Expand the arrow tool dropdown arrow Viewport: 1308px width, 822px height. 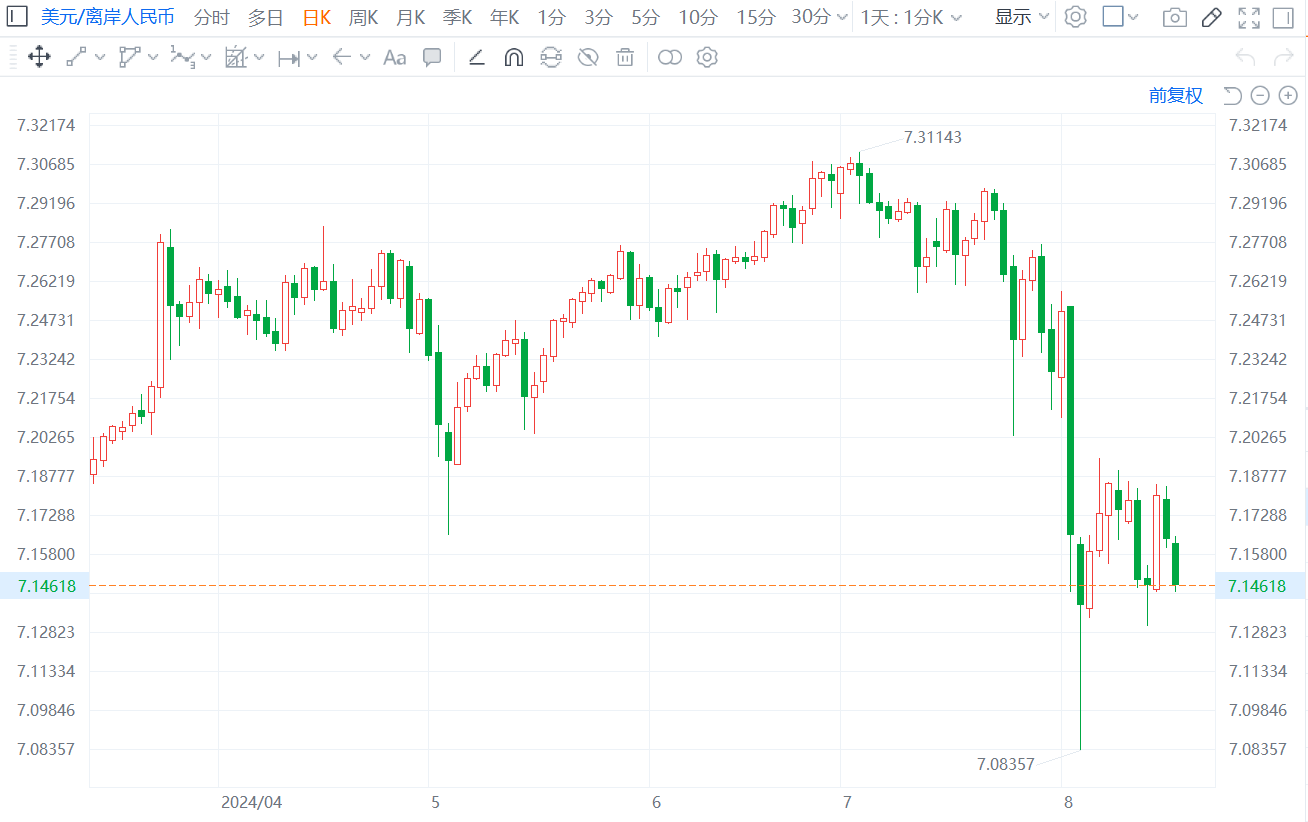click(365, 58)
